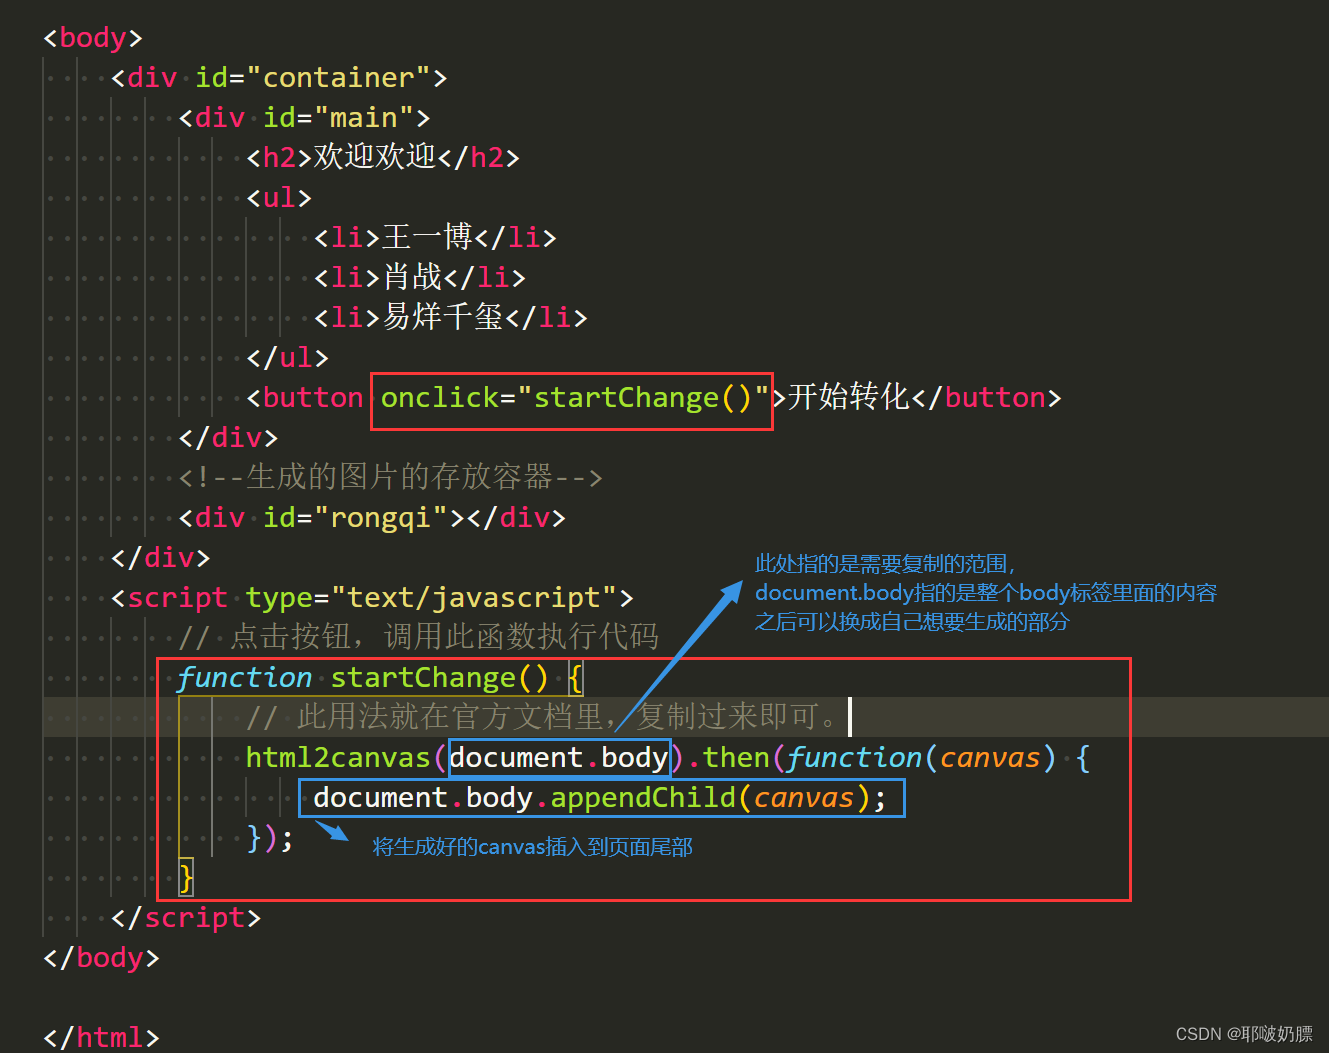Click the comment 点击按钮，调用此函数执行代码
Screen dimensions: 1329x1053
[418, 637]
